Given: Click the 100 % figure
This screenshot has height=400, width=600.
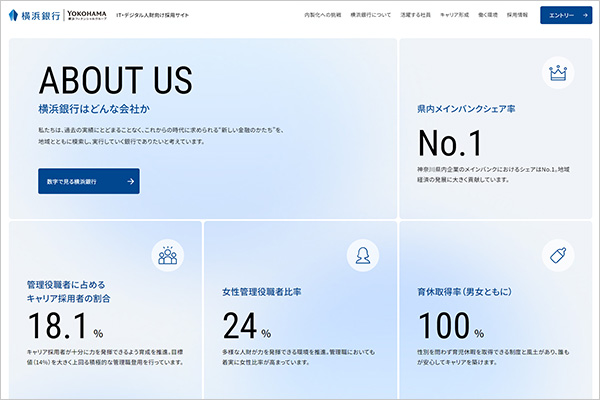Looking at the screenshot, I should point(451,326).
